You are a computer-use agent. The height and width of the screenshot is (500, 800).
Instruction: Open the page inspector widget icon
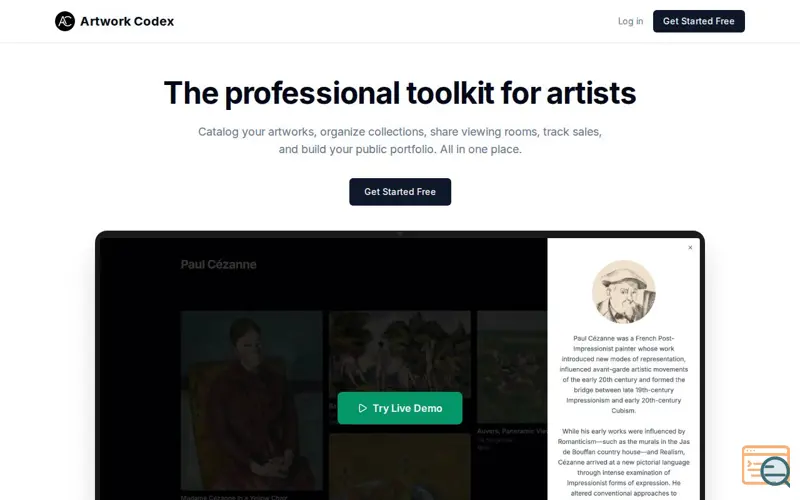[x=766, y=465]
